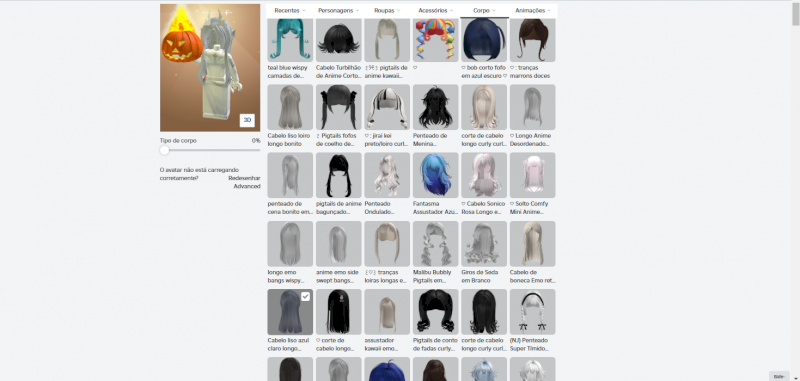
Task: Expand the Acessórios dropdown menu
Action: point(436,10)
